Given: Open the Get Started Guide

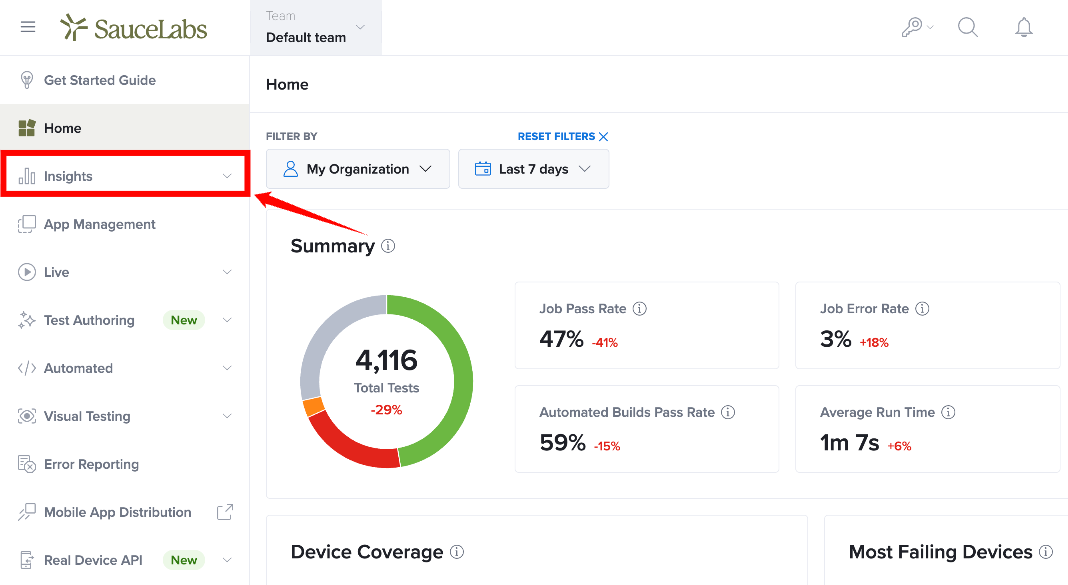Looking at the screenshot, I should (x=125, y=80).
